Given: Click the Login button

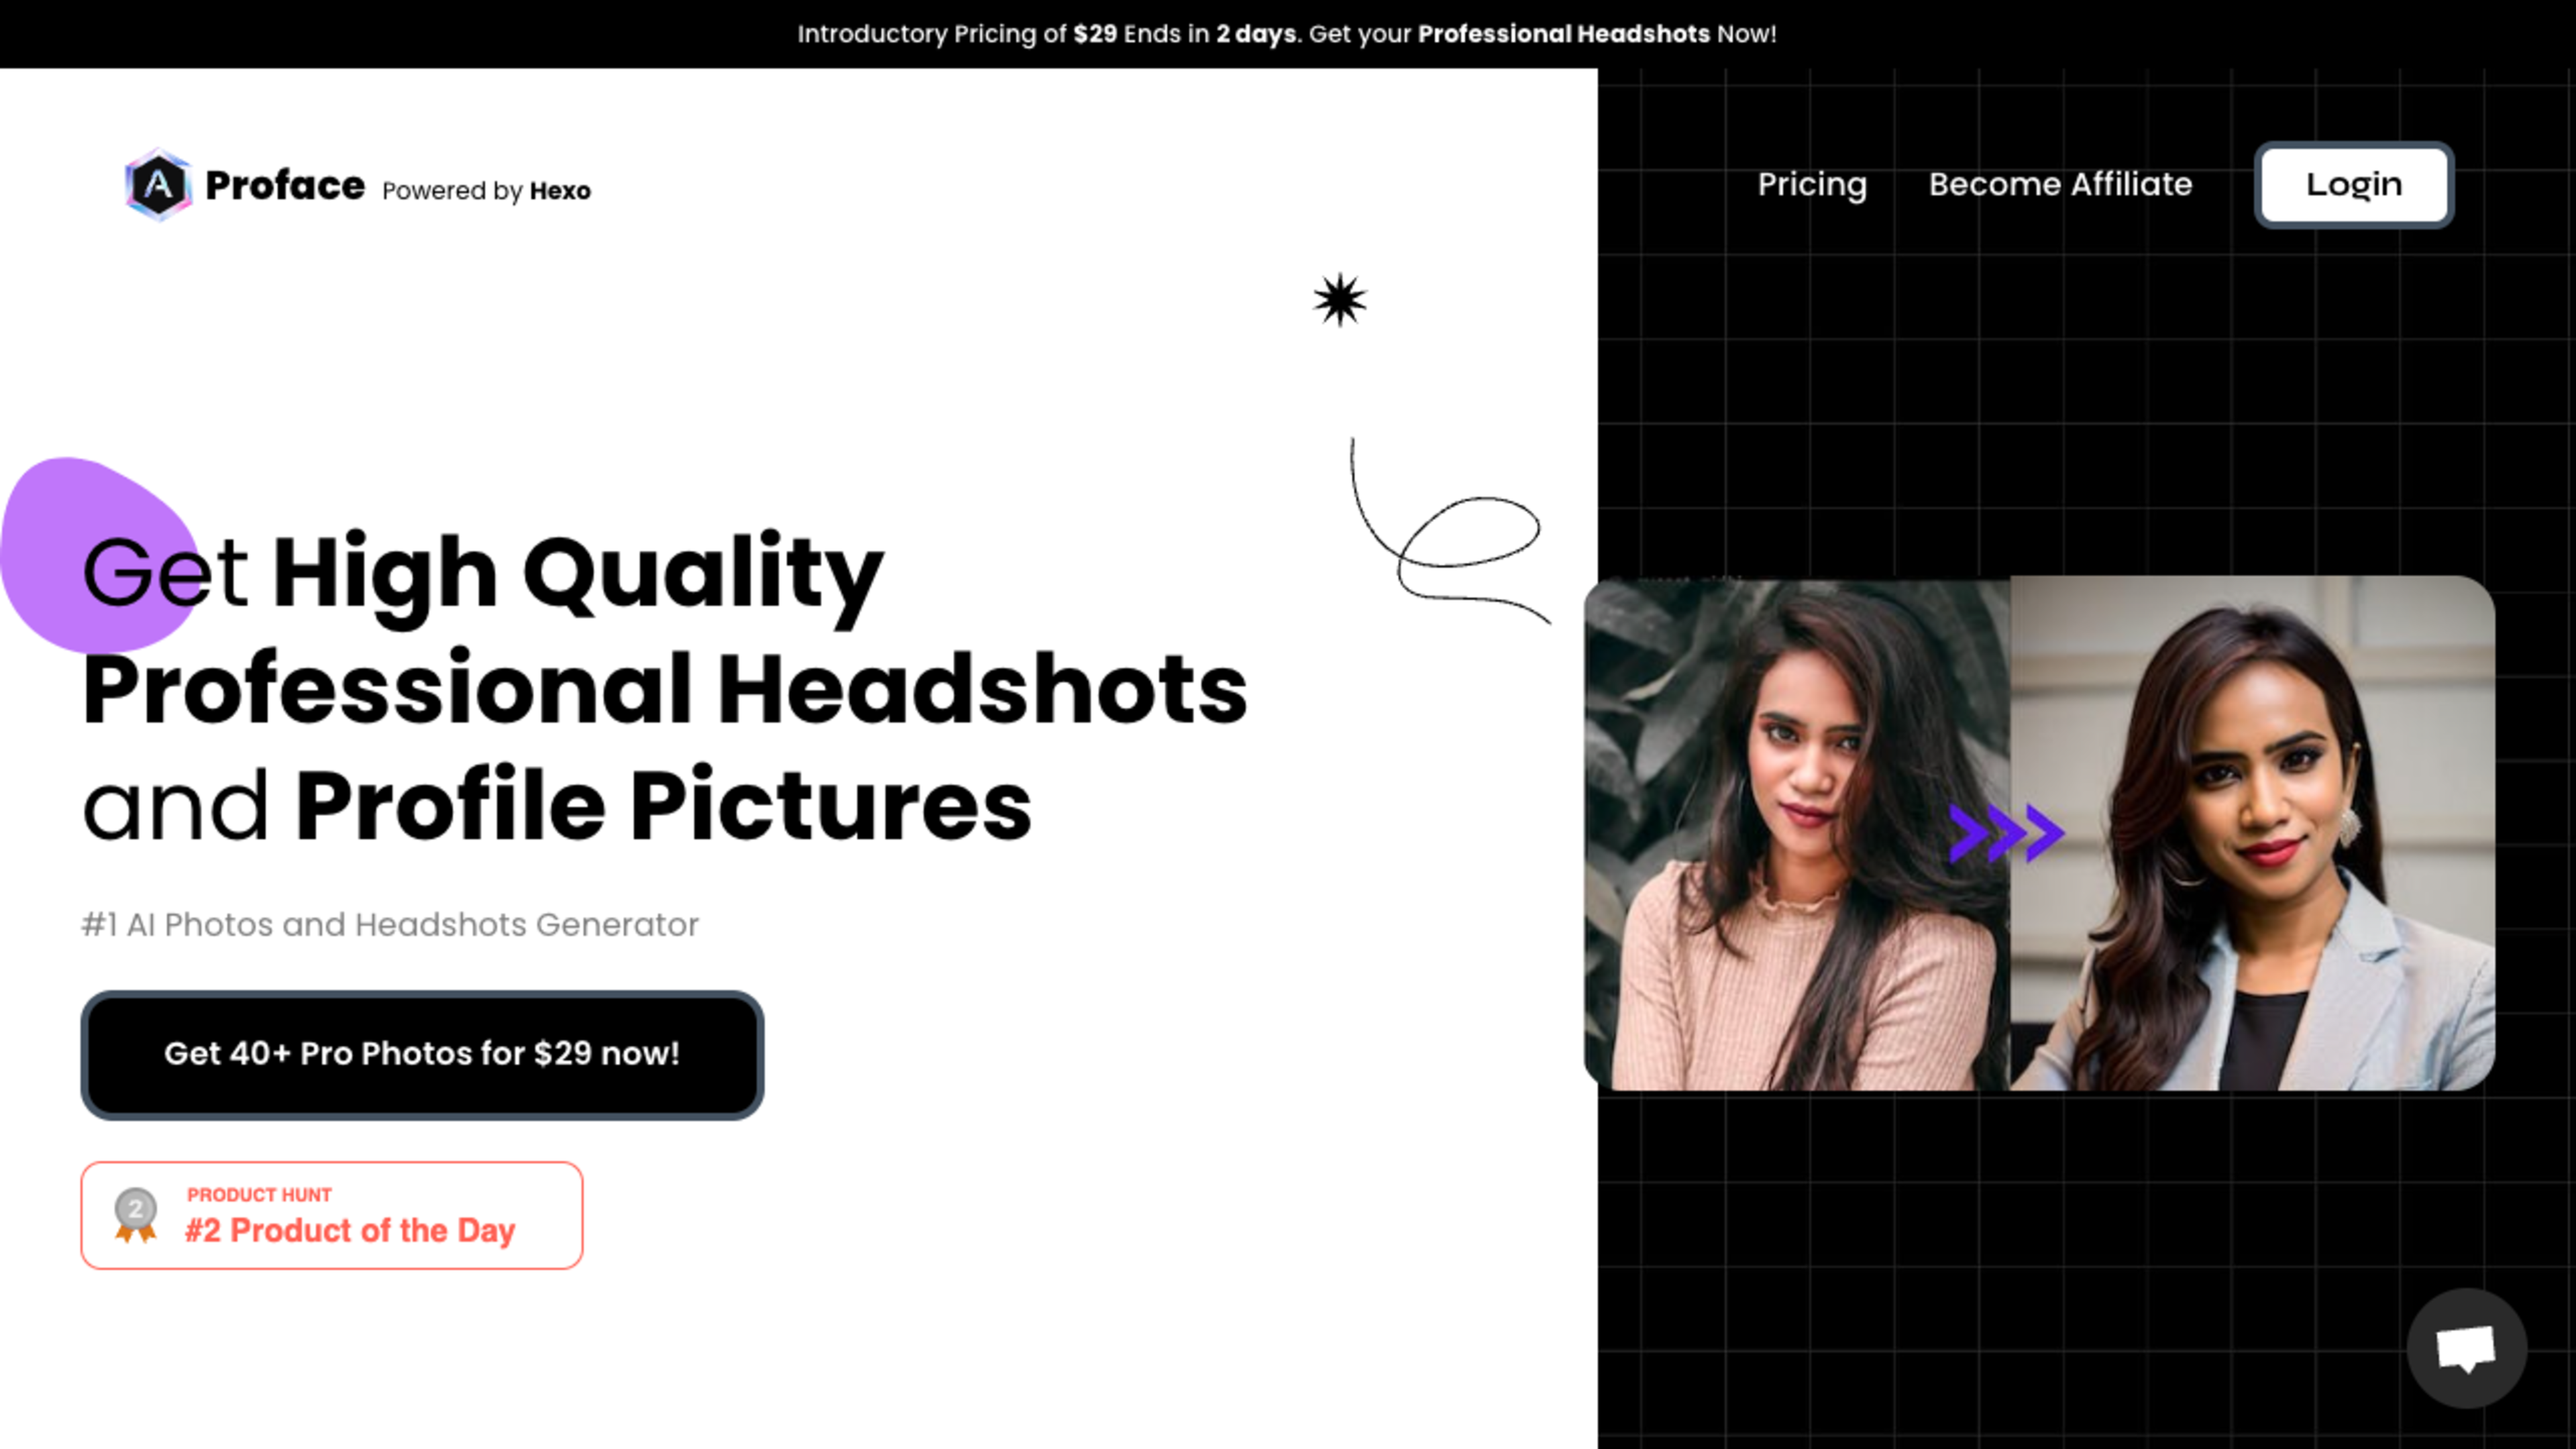Looking at the screenshot, I should [x=2354, y=184].
